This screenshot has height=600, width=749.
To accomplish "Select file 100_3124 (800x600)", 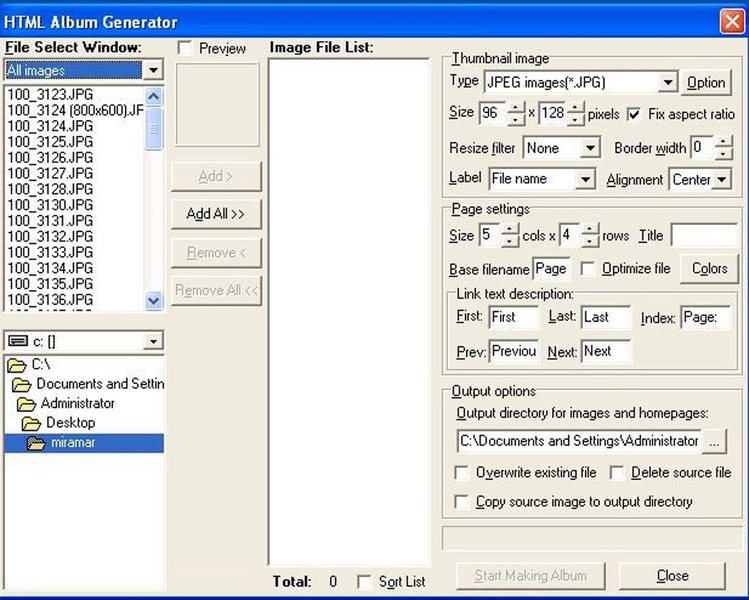I will 75,110.
